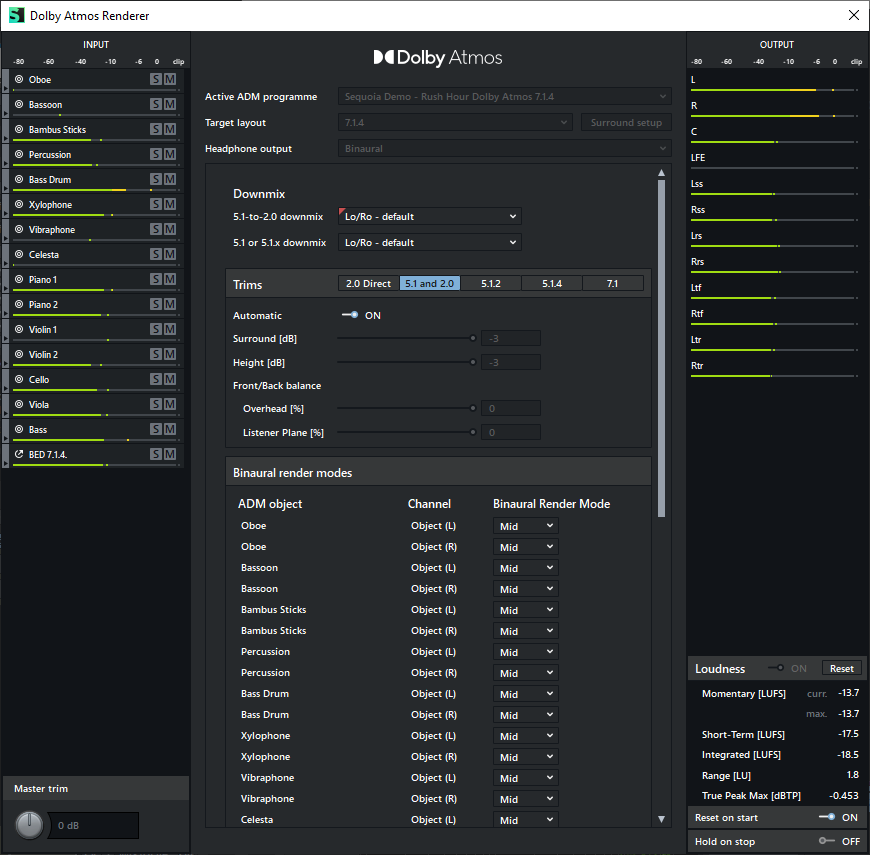Click the settings scrollbar down arrow
The width and height of the screenshot is (870, 855).
coord(660,819)
